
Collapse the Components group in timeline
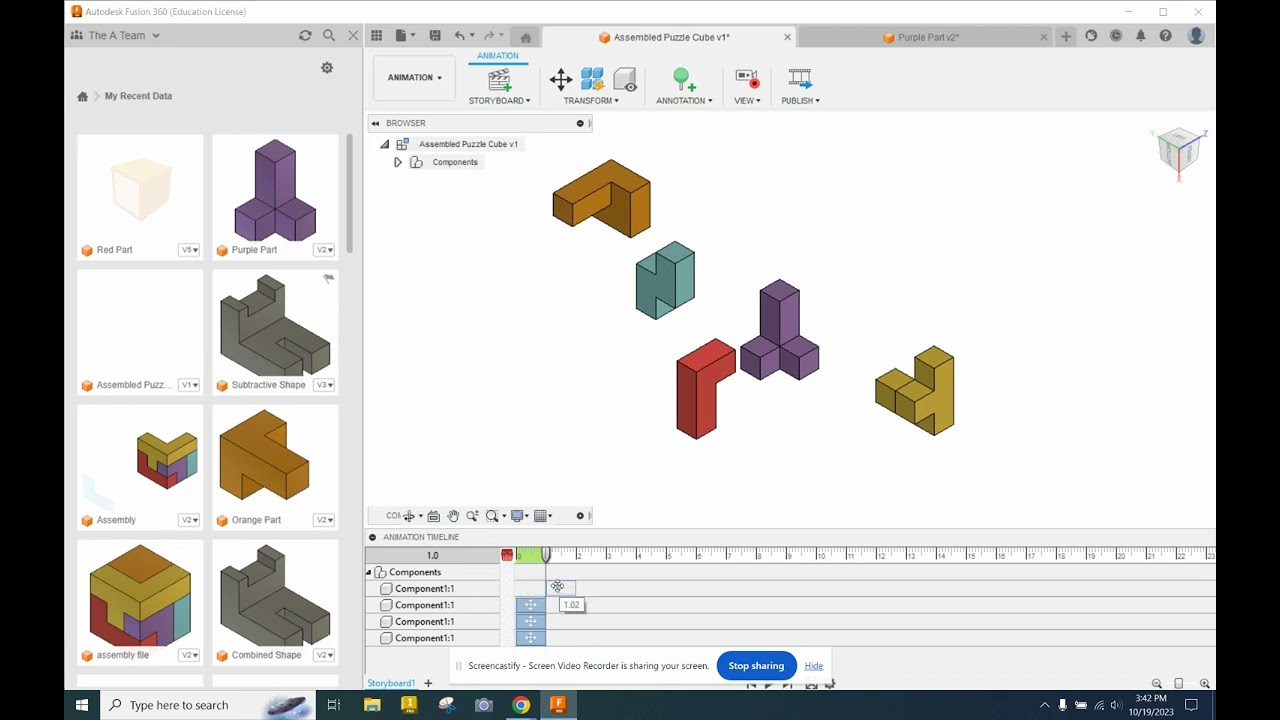coord(369,572)
